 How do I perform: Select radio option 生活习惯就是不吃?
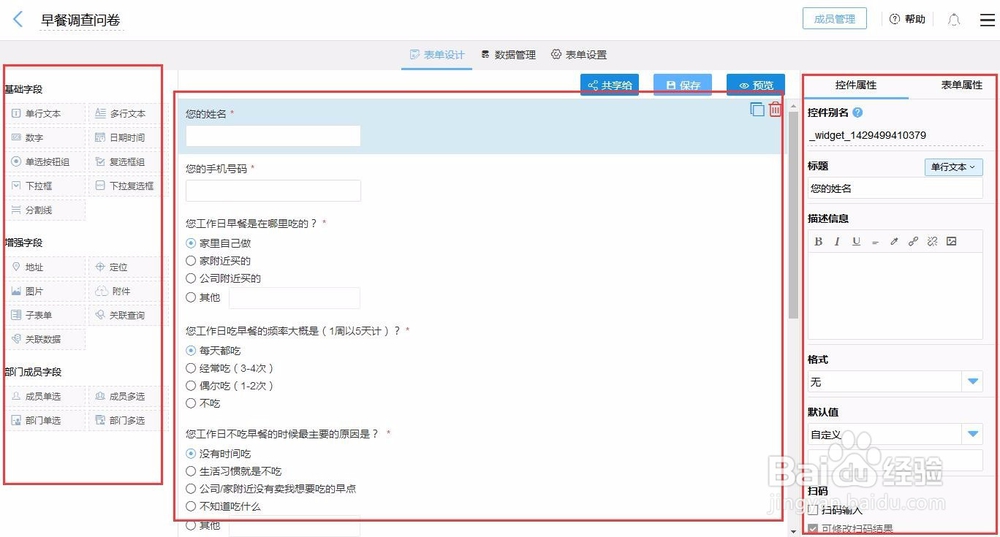191,471
